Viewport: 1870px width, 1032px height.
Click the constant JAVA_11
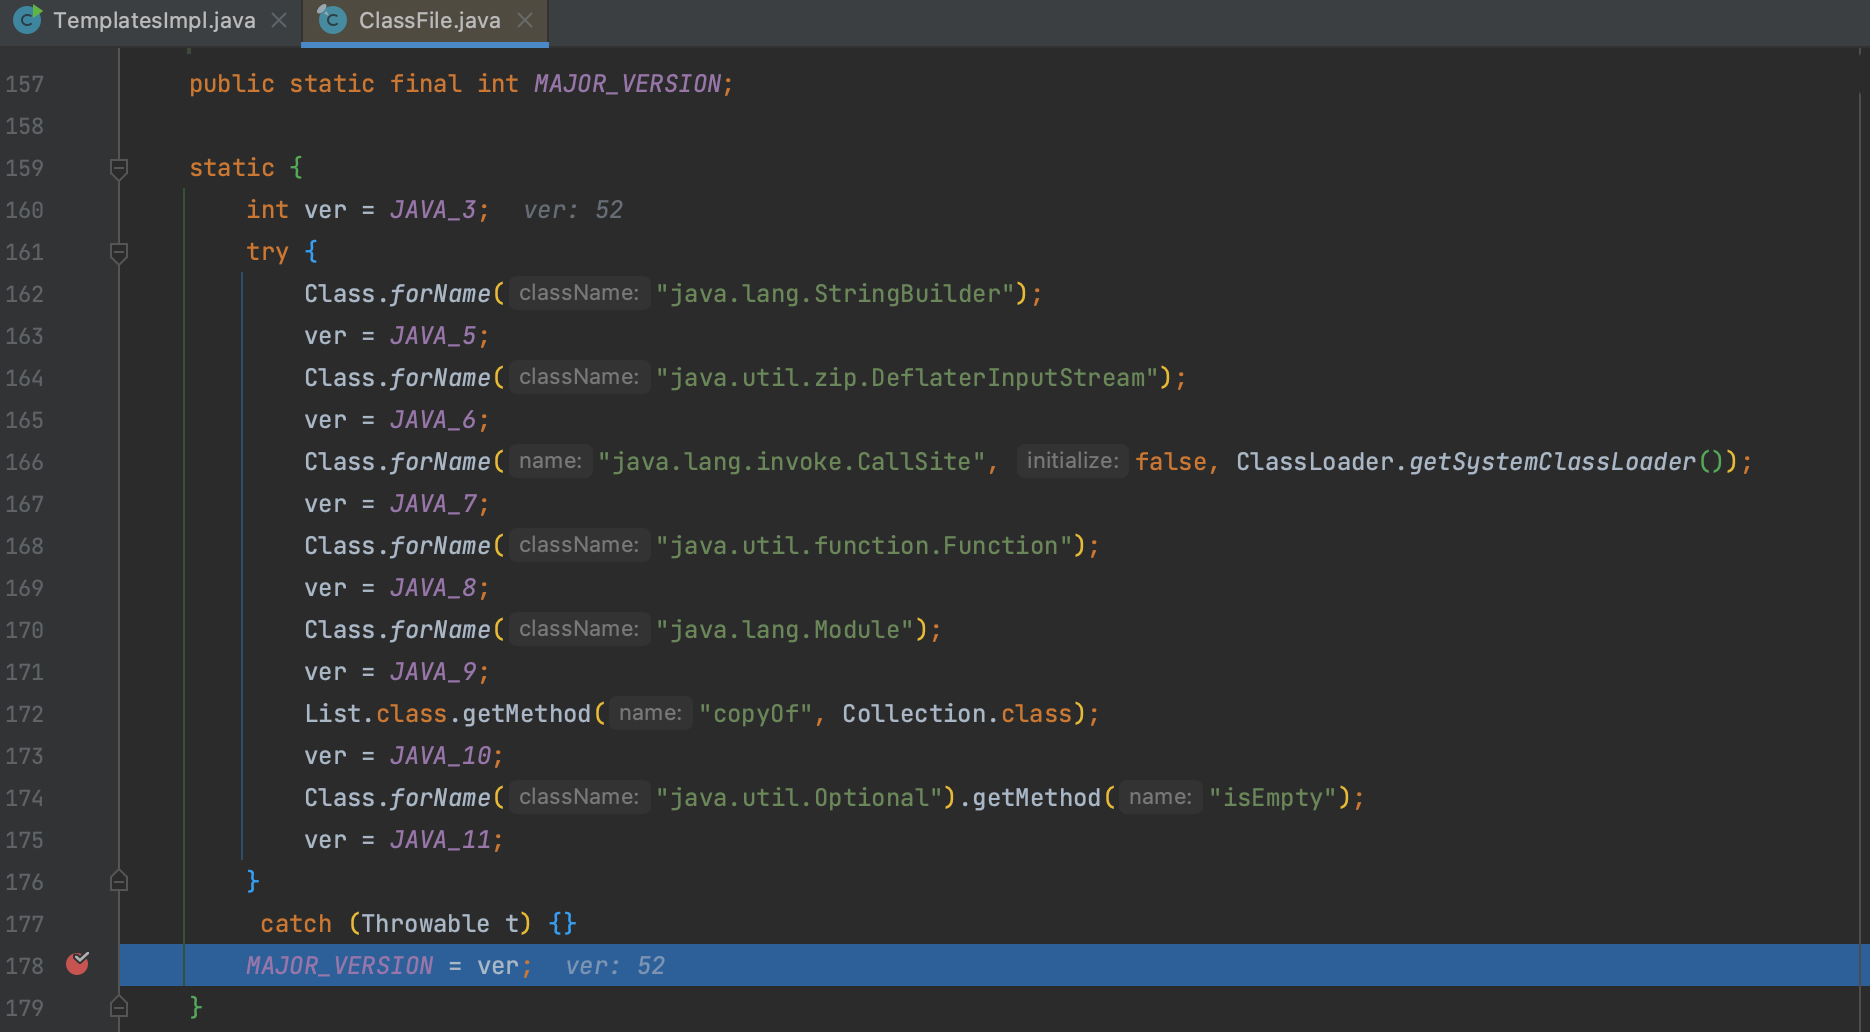(x=440, y=840)
